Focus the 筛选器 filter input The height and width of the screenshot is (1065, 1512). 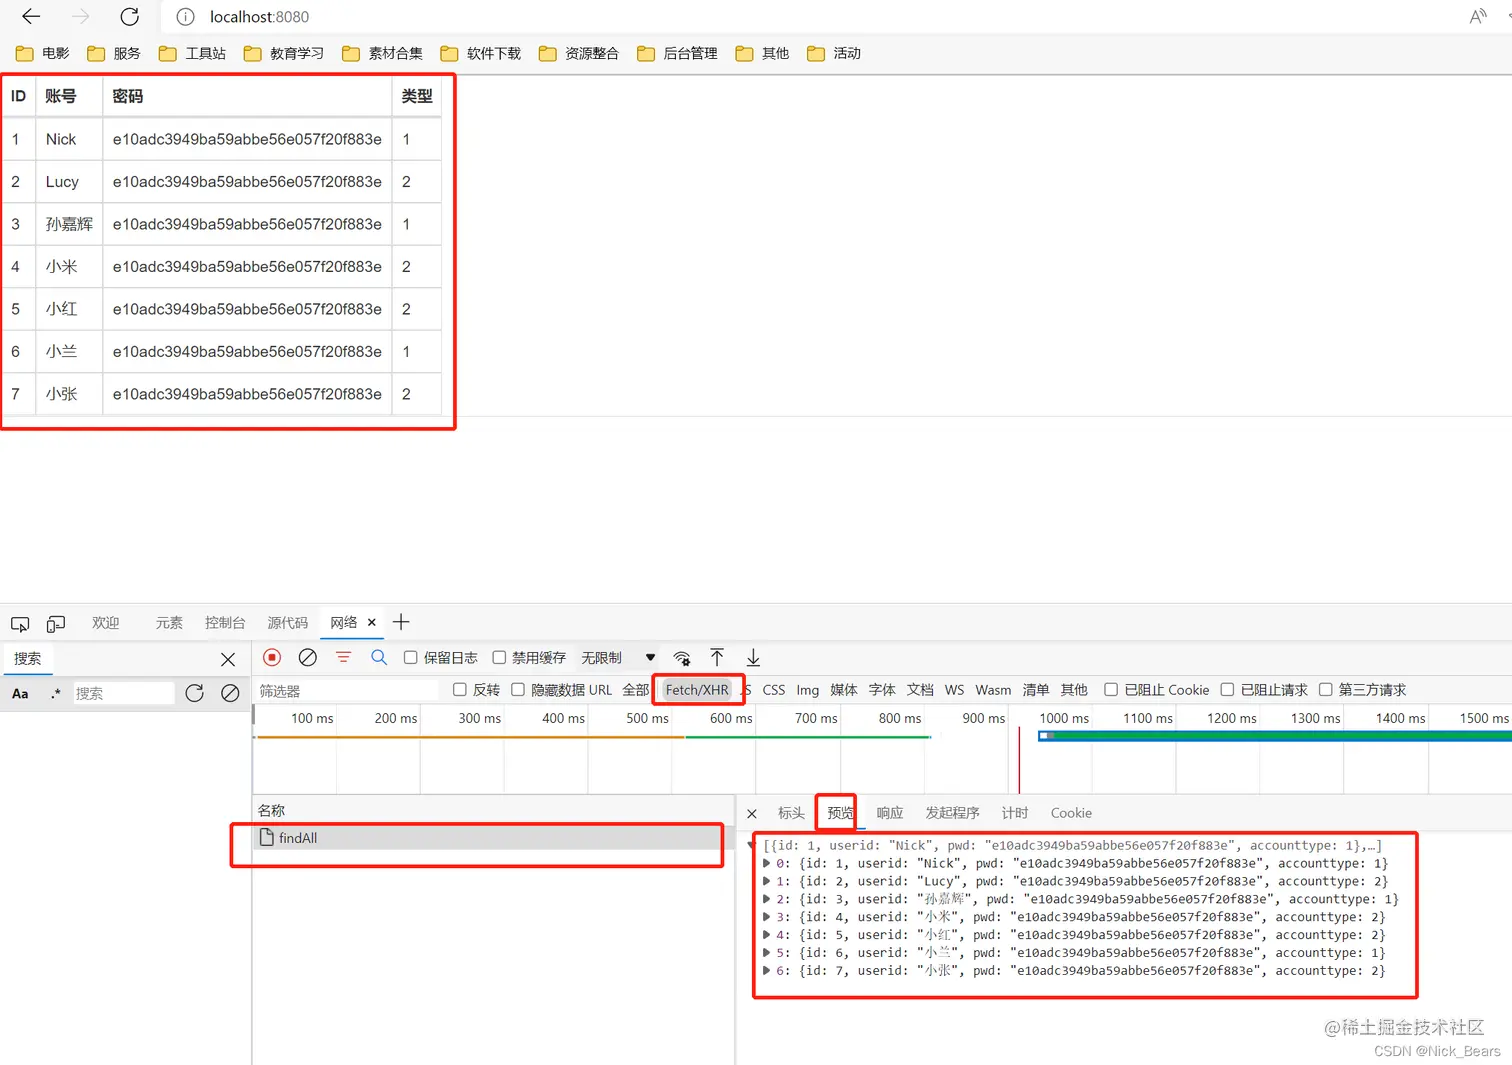tap(346, 691)
